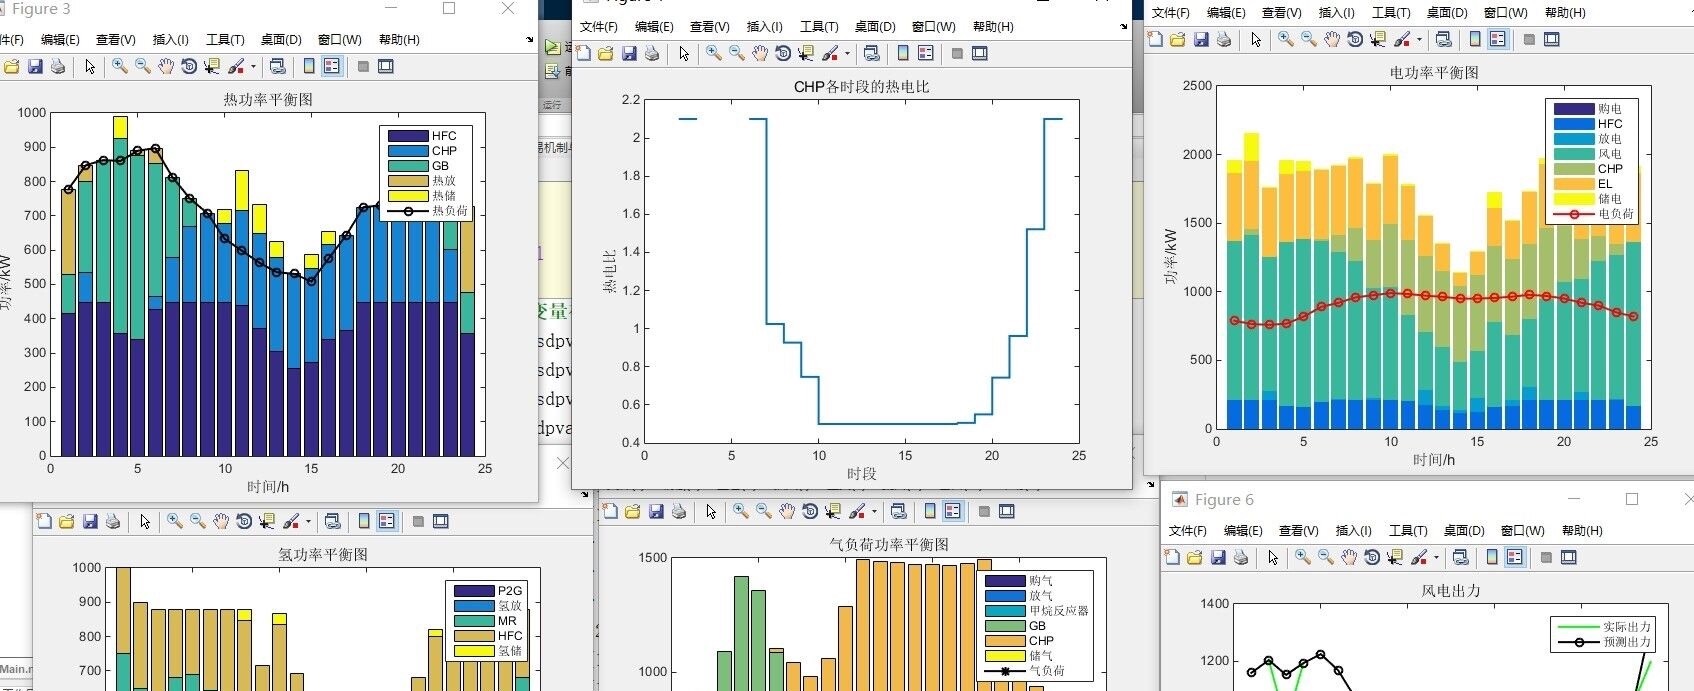Toggle Insert Legend in Figure 6 toolbar
This screenshot has width=1694, height=691.
coord(1515,557)
